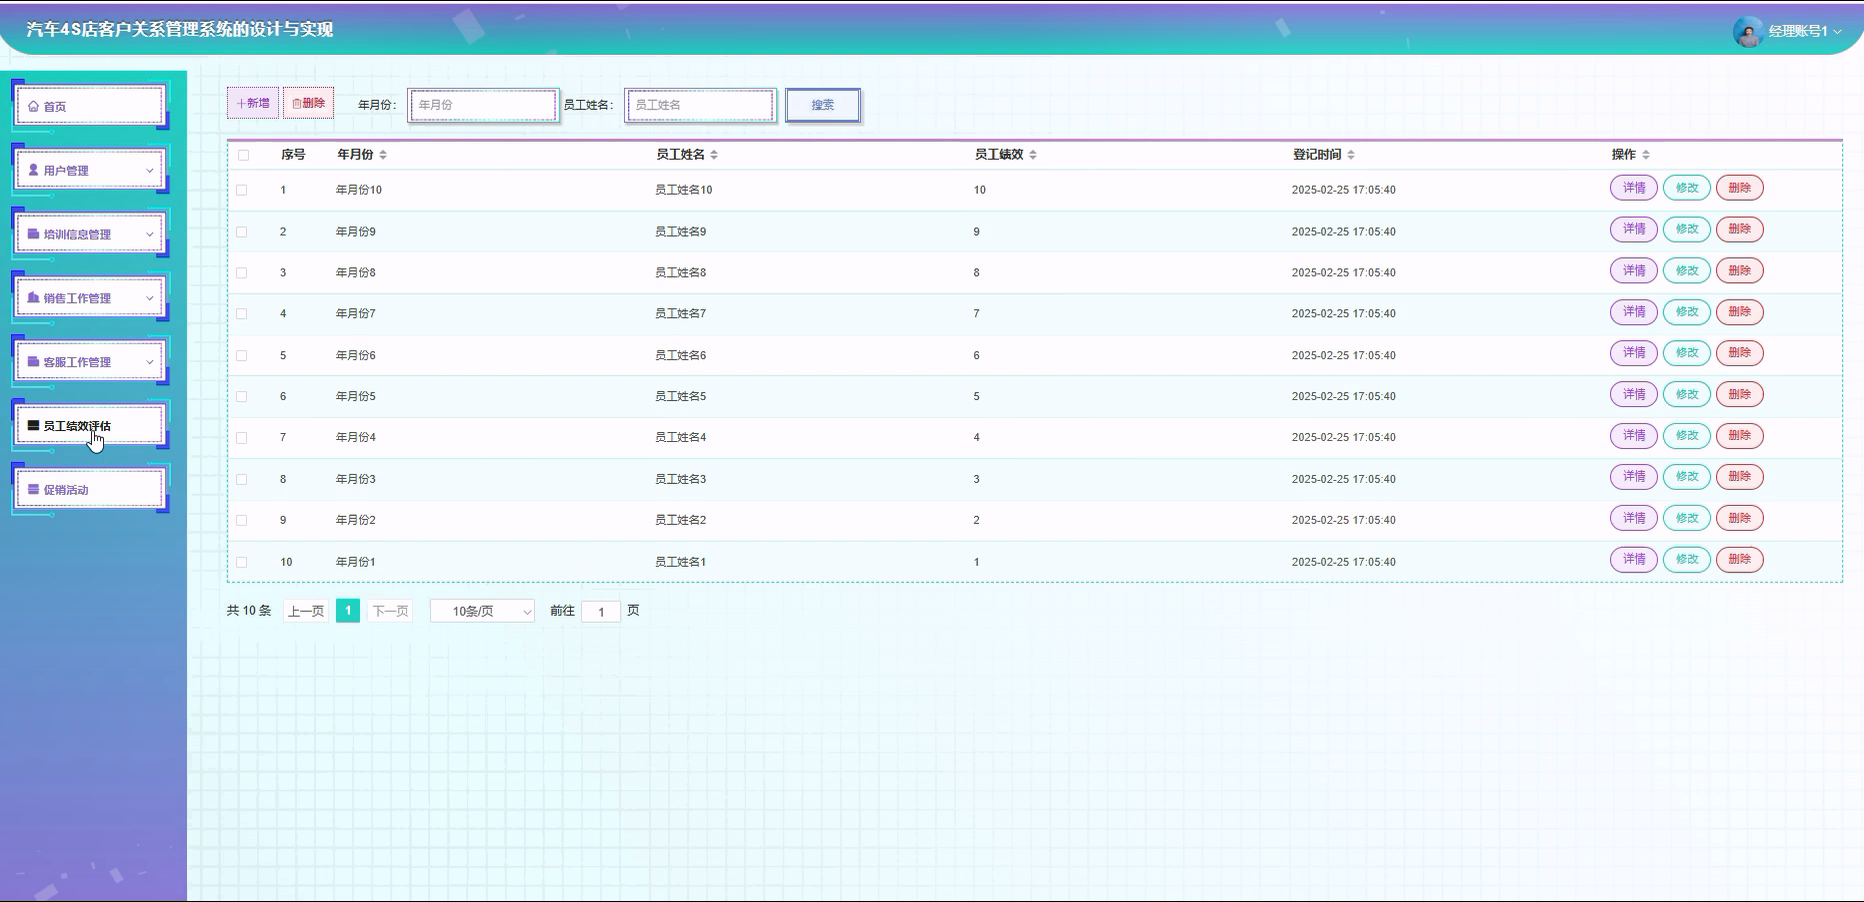Click cell text 年月份10
Viewport: 1864px width, 902px height.
tap(359, 190)
